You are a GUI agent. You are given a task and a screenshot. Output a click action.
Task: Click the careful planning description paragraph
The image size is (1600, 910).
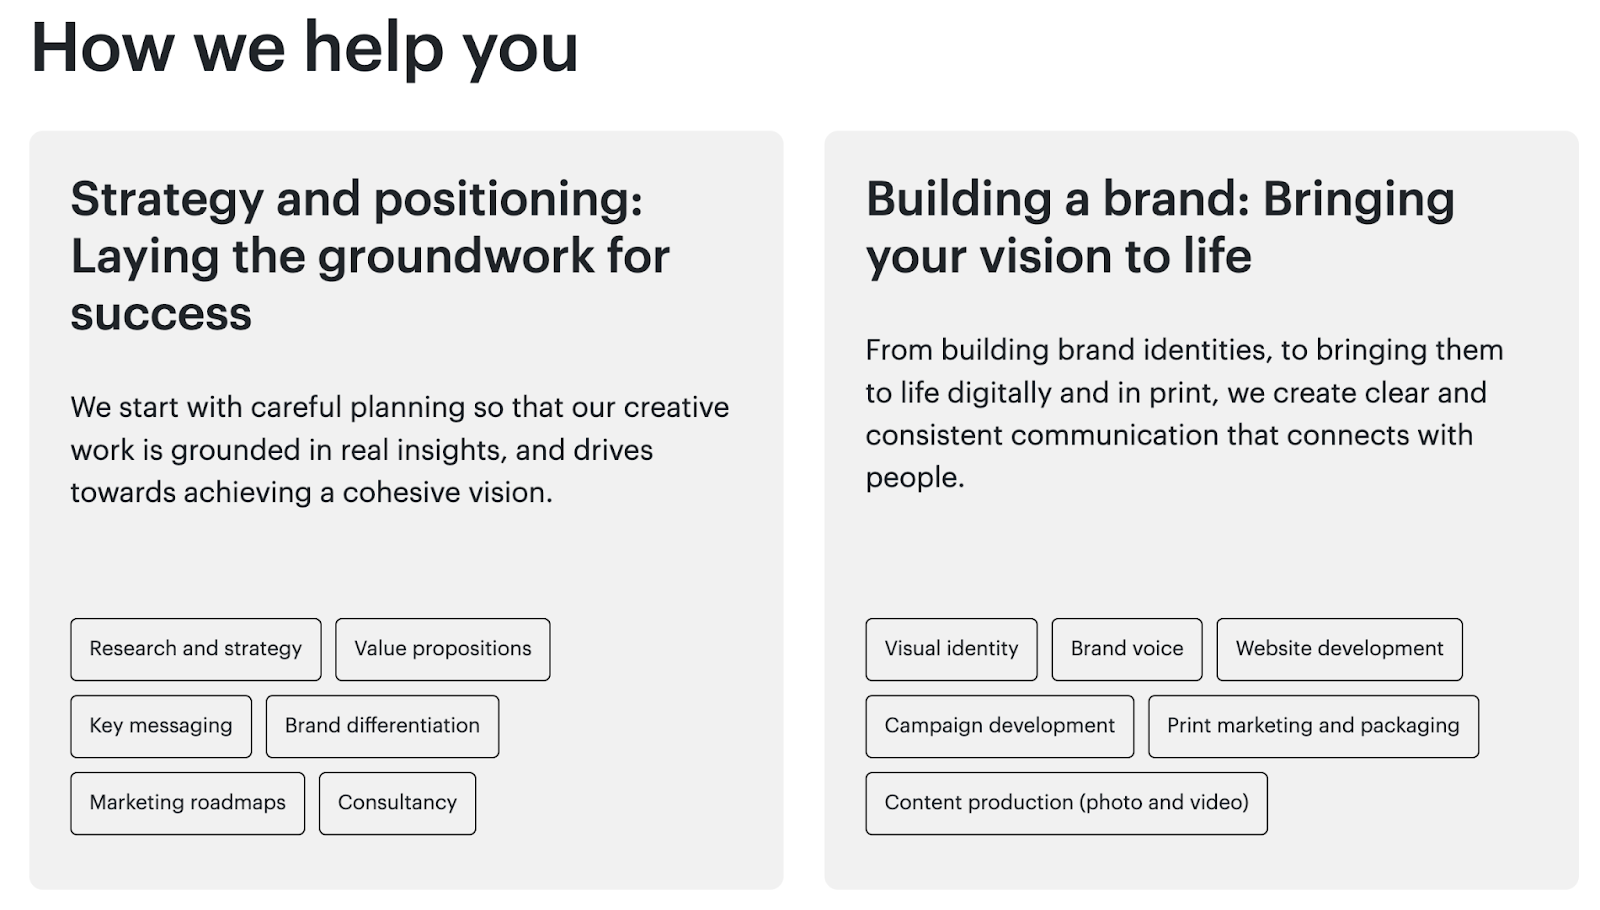pos(400,450)
